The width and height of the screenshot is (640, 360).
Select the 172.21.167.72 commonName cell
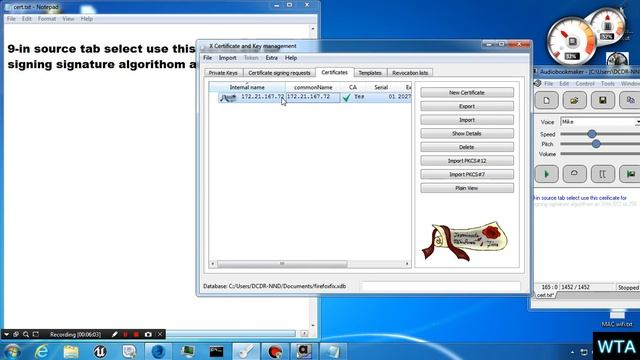[313, 97]
